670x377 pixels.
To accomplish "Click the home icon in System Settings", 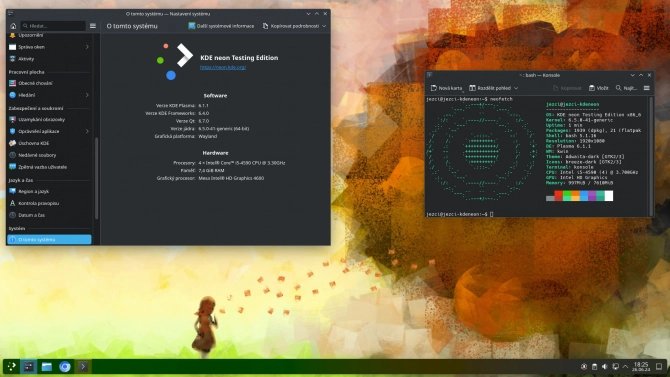I will (13, 26).
